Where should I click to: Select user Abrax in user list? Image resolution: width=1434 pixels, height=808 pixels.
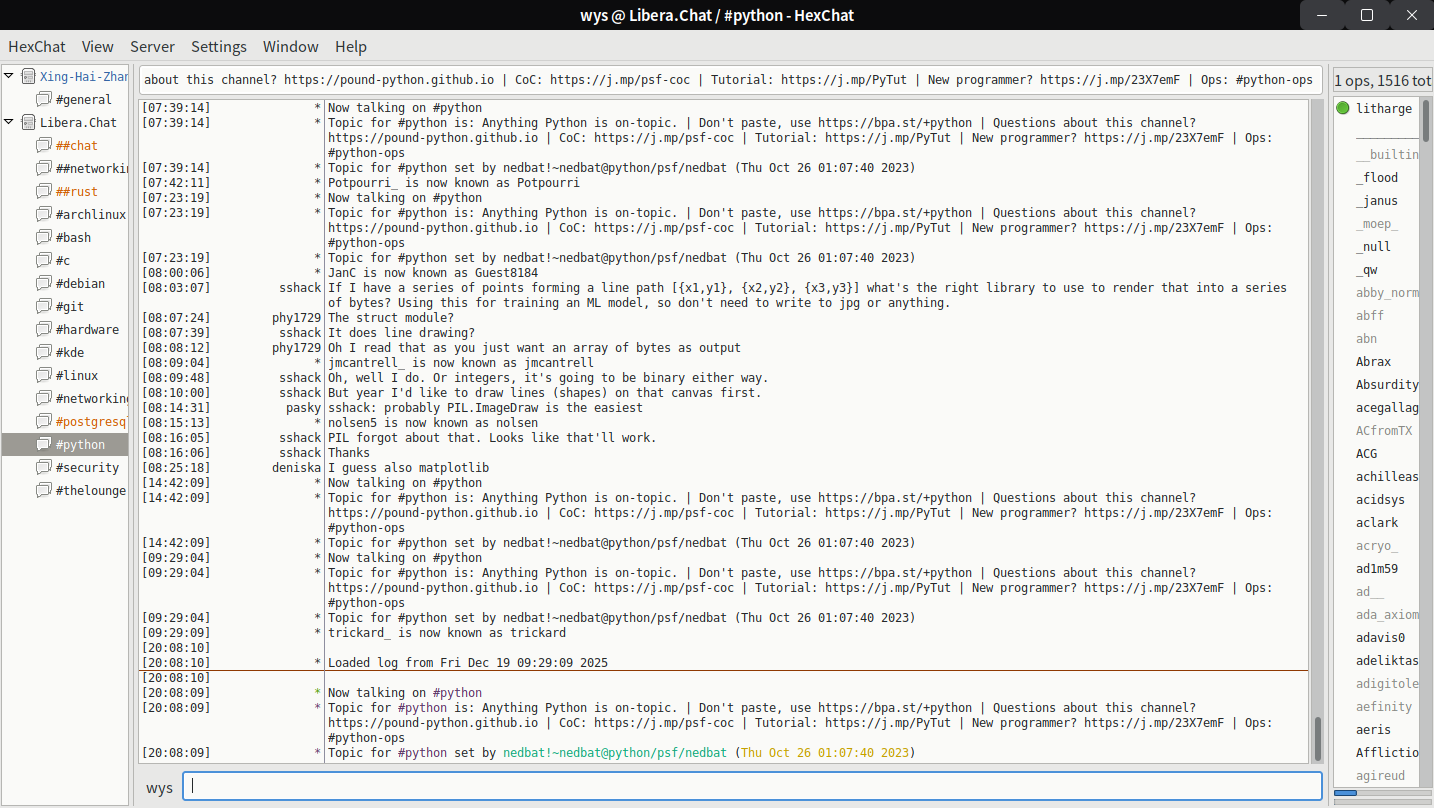coord(1373,361)
